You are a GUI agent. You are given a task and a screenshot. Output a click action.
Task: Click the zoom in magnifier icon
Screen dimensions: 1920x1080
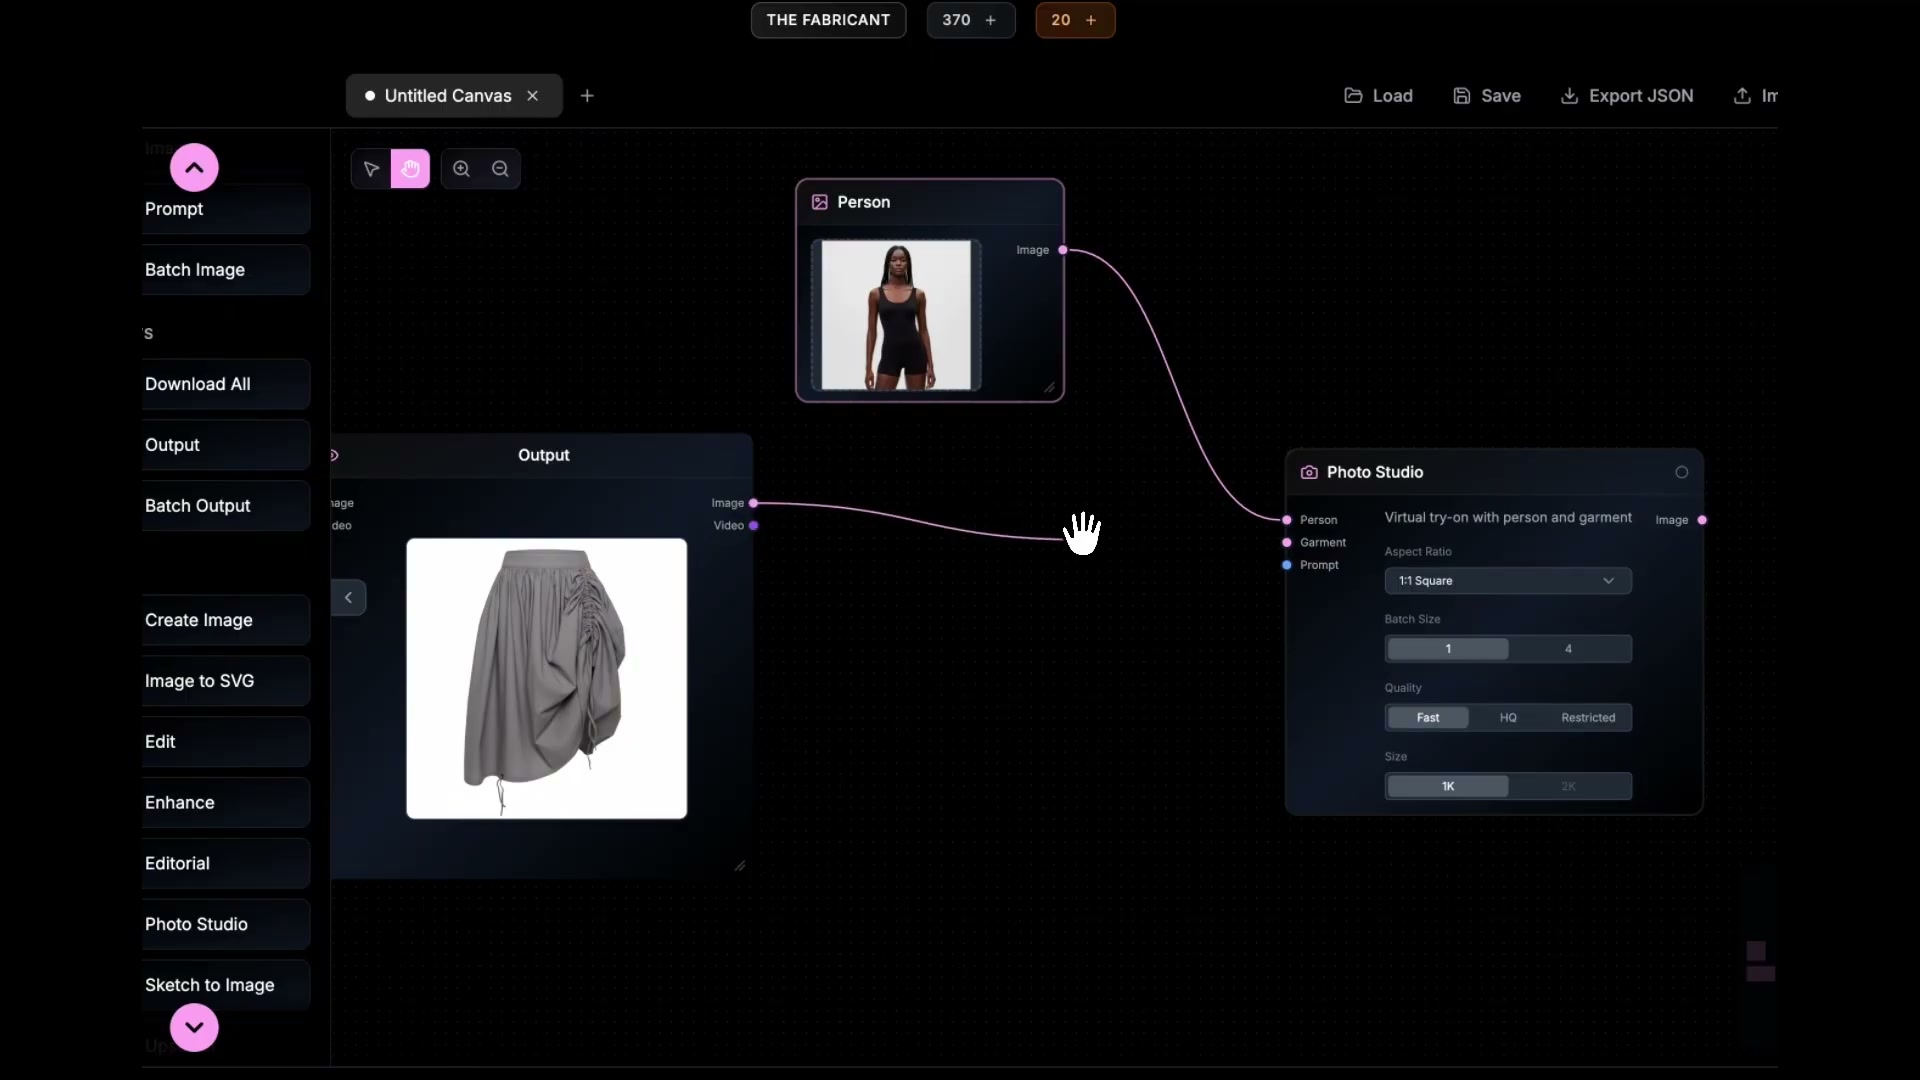click(460, 168)
